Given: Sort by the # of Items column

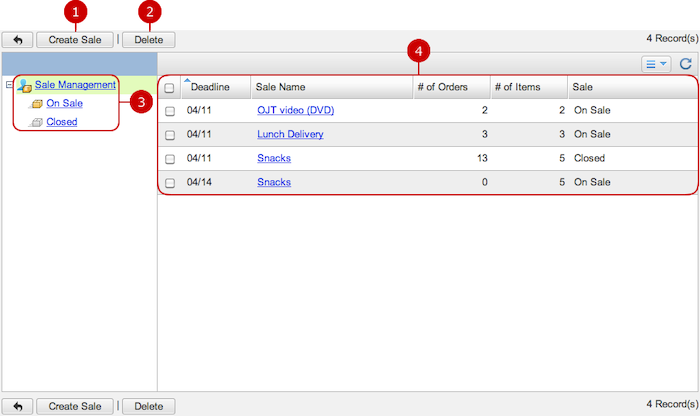Looking at the screenshot, I should [529, 87].
